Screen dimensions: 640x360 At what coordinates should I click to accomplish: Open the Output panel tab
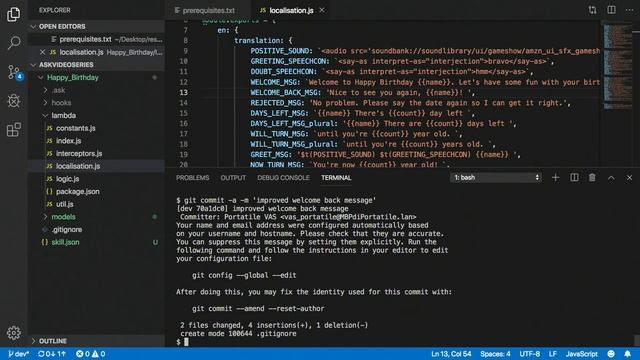click(x=233, y=178)
